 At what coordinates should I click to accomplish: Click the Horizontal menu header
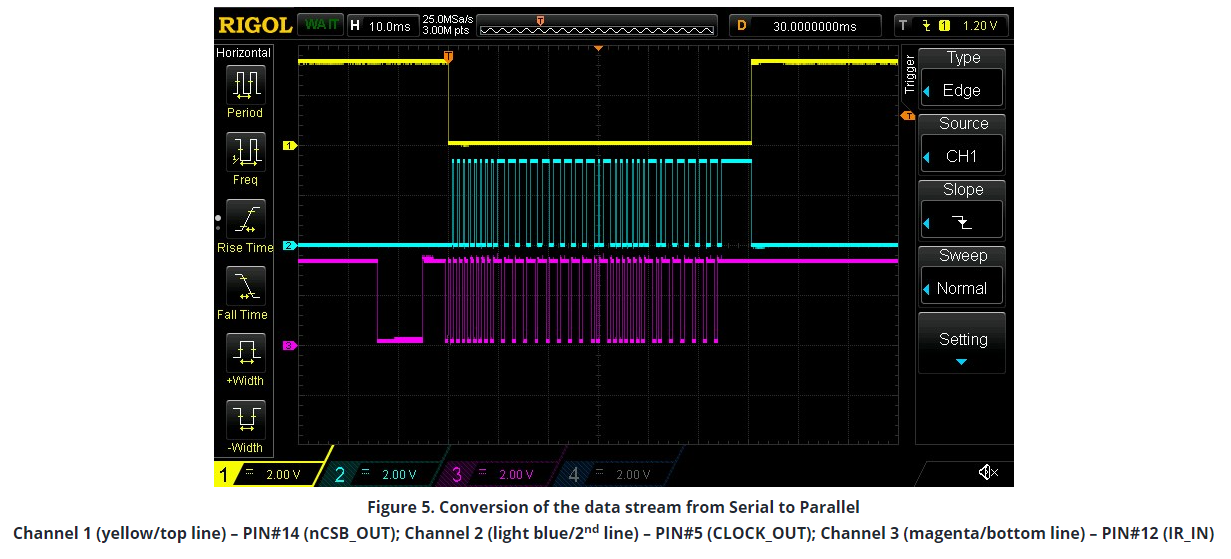pyautogui.click(x=244, y=52)
